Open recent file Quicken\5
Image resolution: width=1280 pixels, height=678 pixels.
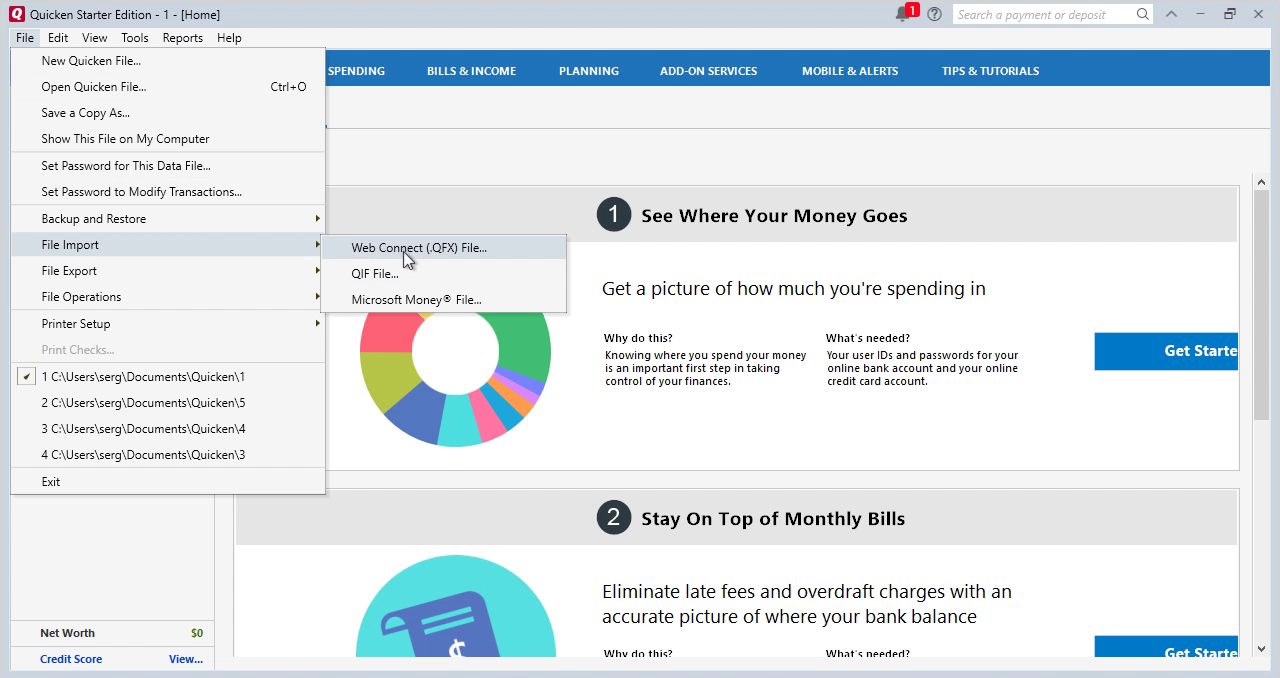[x=168, y=403]
